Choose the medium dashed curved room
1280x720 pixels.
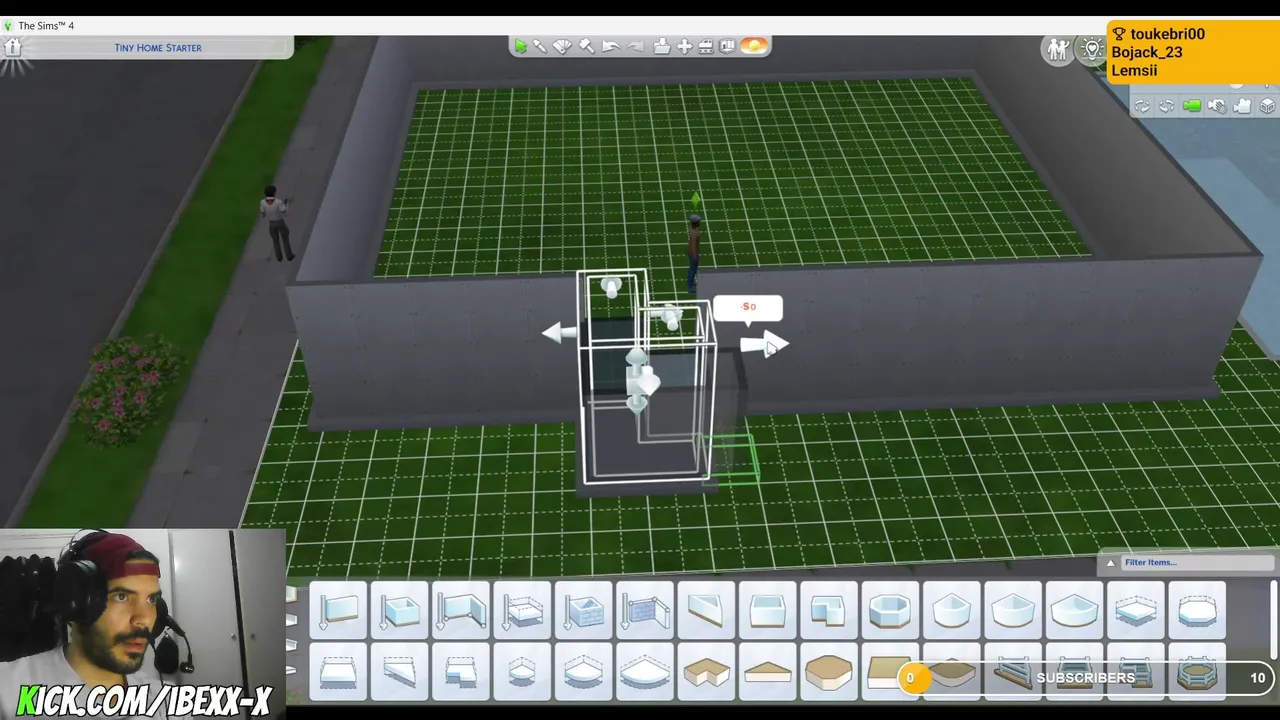coord(584,672)
